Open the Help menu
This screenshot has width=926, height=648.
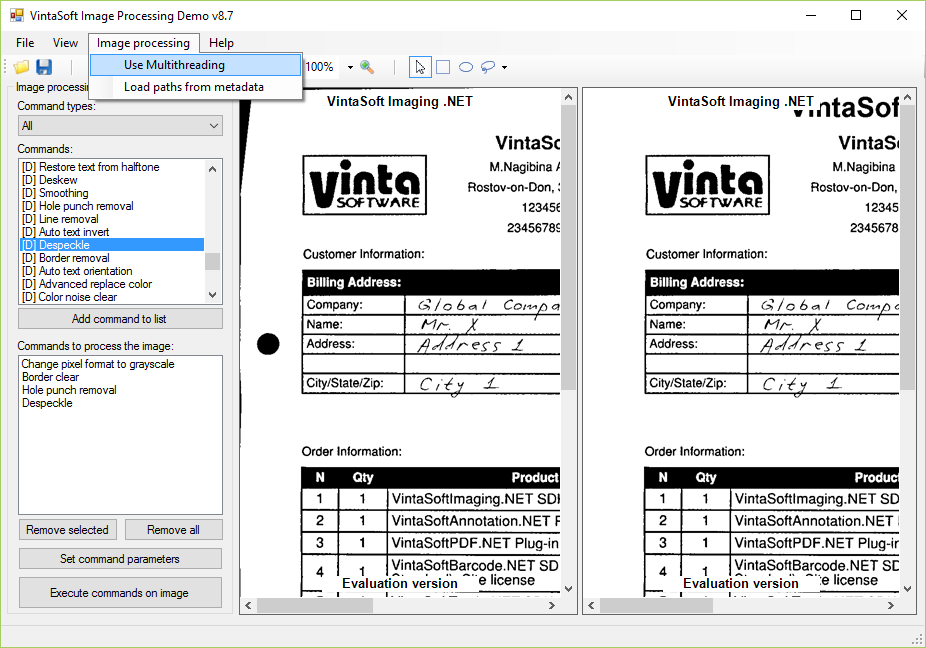pyautogui.click(x=221, y=43)
